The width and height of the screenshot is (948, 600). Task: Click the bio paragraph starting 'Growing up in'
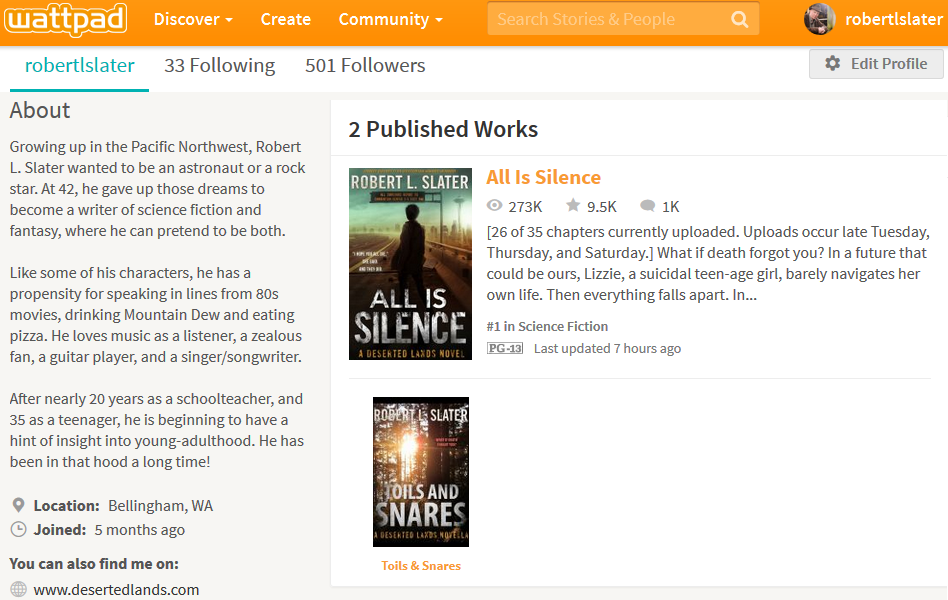(x=158, y=189)
